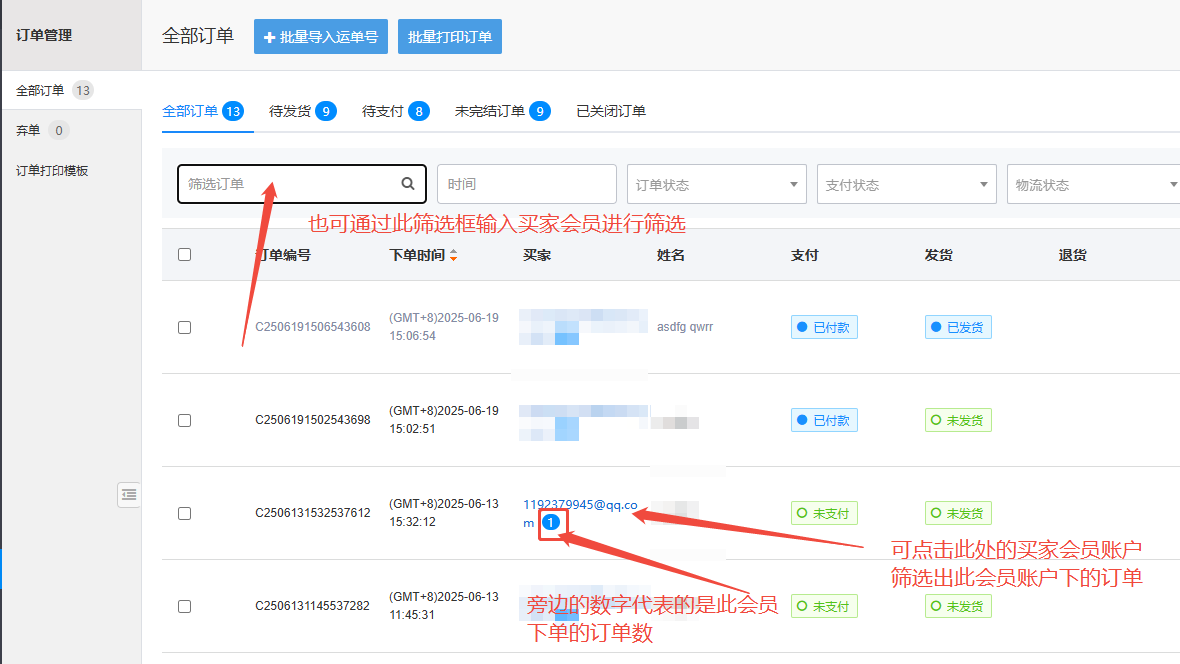Toggle the select-all checkbox in table header
This screenshot has width=1180, height=664.
coord(184,255)
